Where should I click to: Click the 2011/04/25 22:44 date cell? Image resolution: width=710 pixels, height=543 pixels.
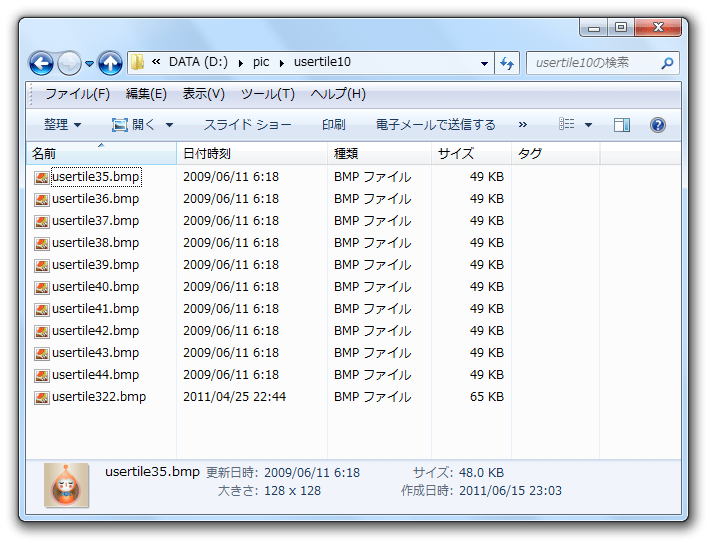coord(235,397)
